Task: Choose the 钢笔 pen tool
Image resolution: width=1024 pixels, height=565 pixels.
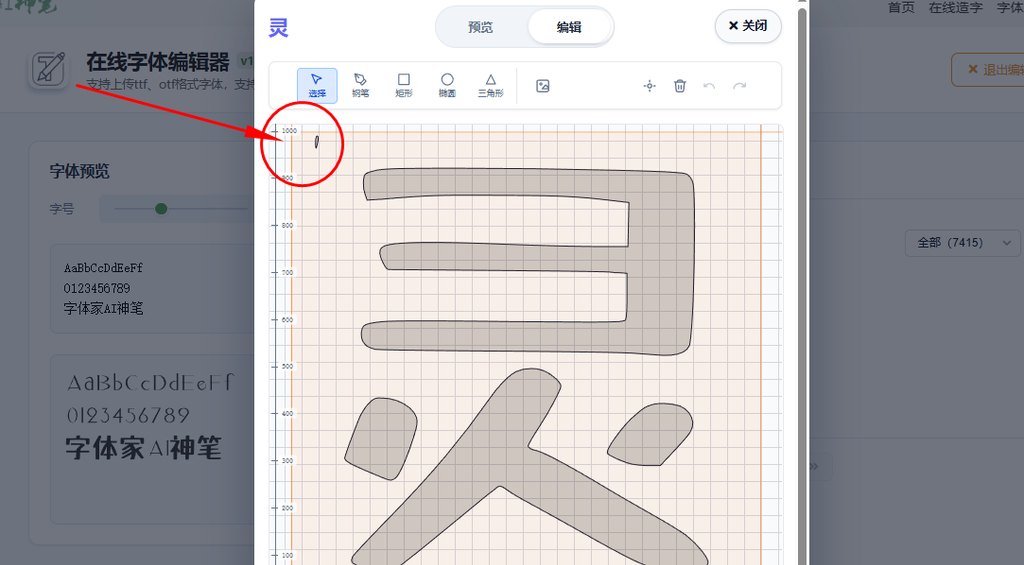Action: click(360, 86)
